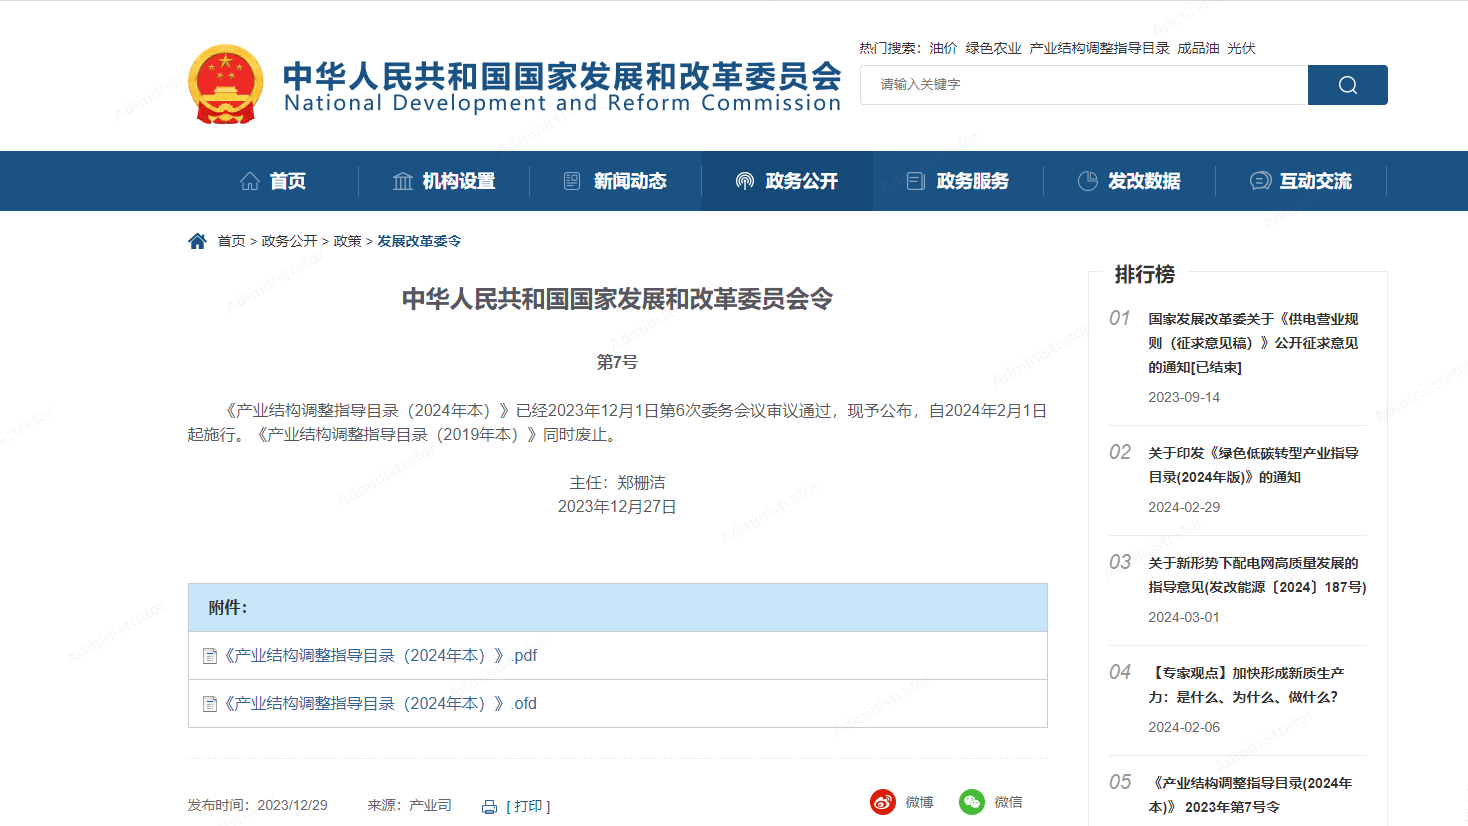The image size is (1468, 826).
Task: Click the PDF attachment file icon
Action: [x=210, y=656]
